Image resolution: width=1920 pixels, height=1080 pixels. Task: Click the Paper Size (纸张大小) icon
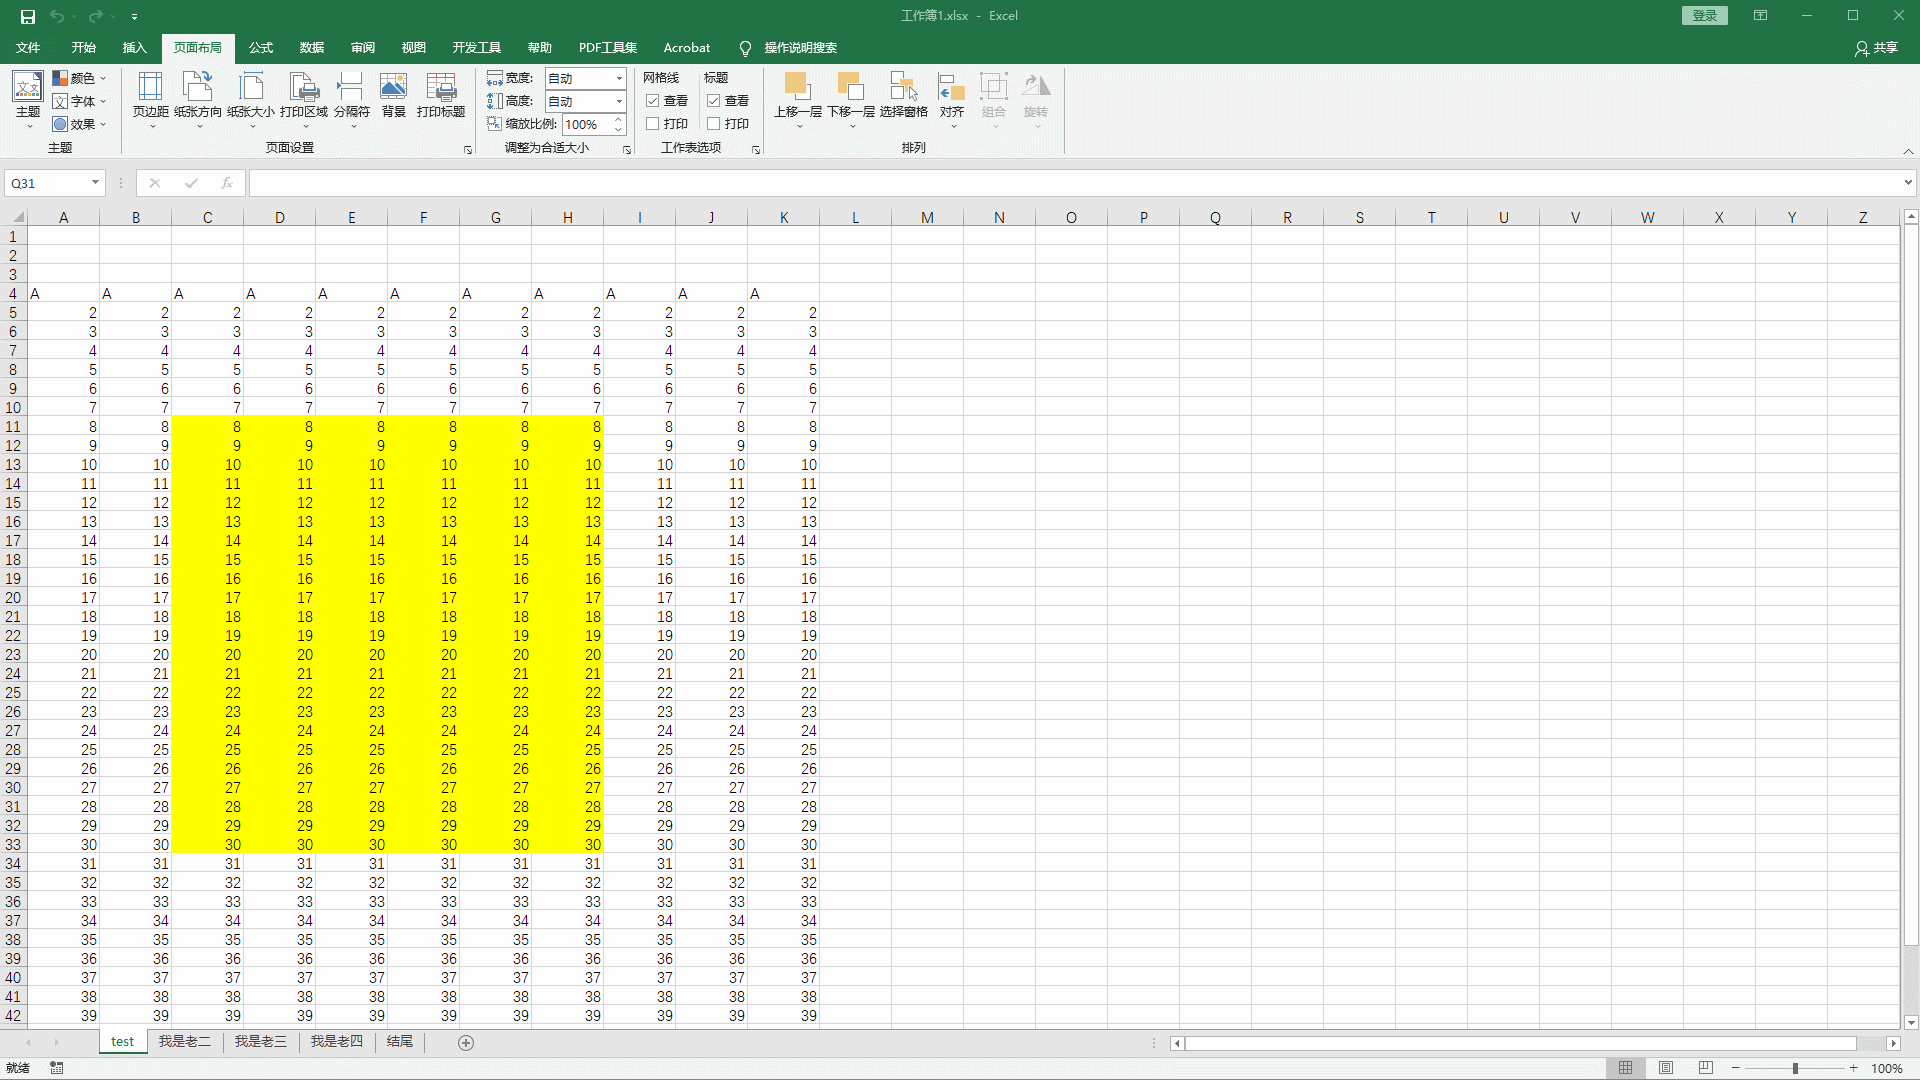[251, 99]
